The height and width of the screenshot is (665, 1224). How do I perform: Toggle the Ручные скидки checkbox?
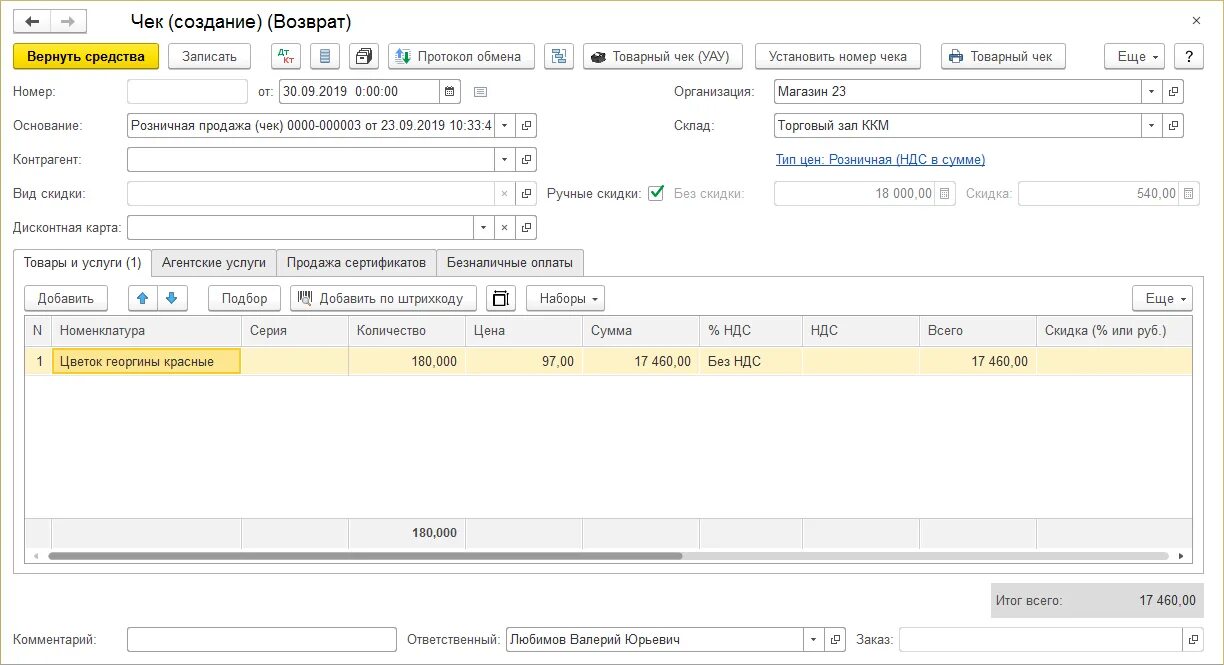[656, 193]
